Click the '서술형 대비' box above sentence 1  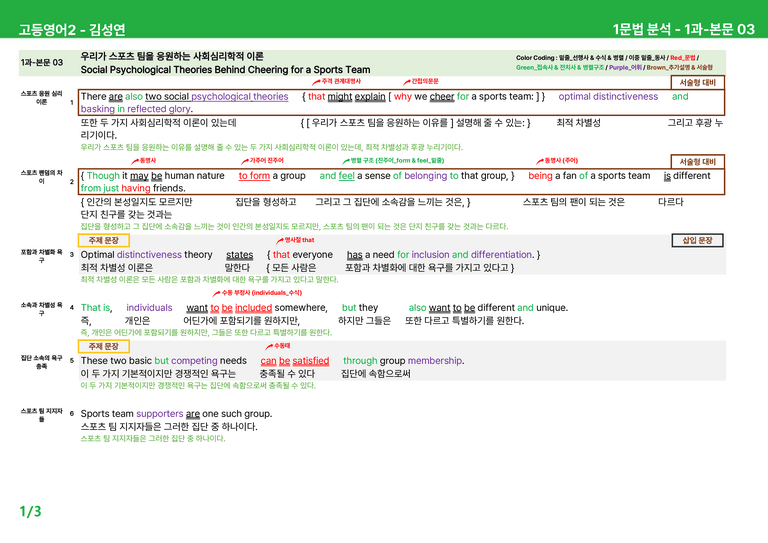[x=697, y=82]
